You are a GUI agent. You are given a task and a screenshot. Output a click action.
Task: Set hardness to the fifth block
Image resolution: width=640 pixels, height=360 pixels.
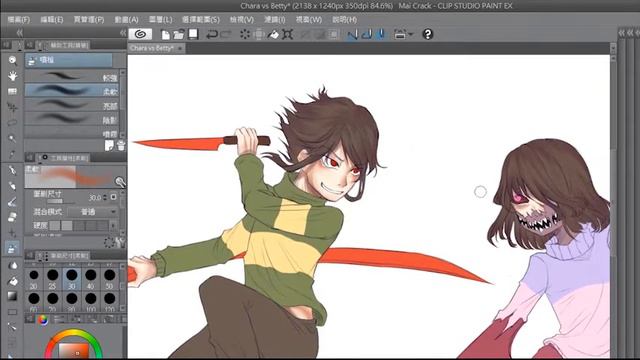pos(103,225)
